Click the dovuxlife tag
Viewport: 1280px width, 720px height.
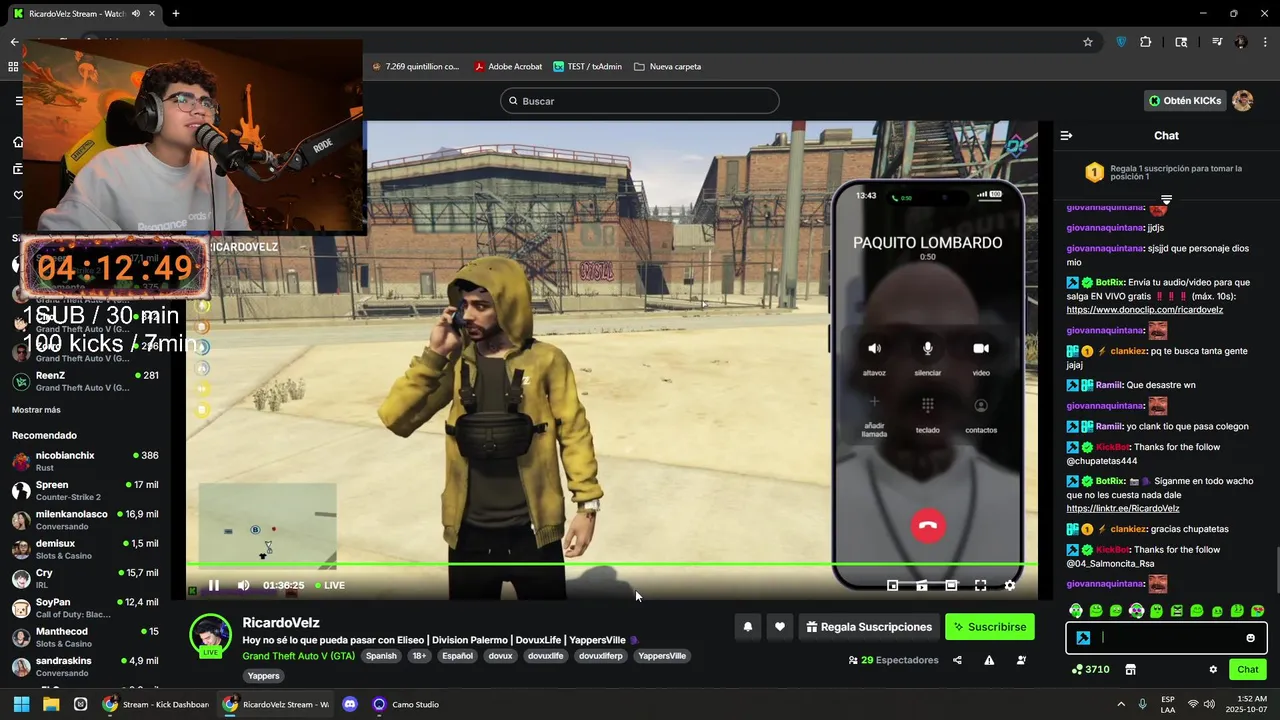click(545, 656)
